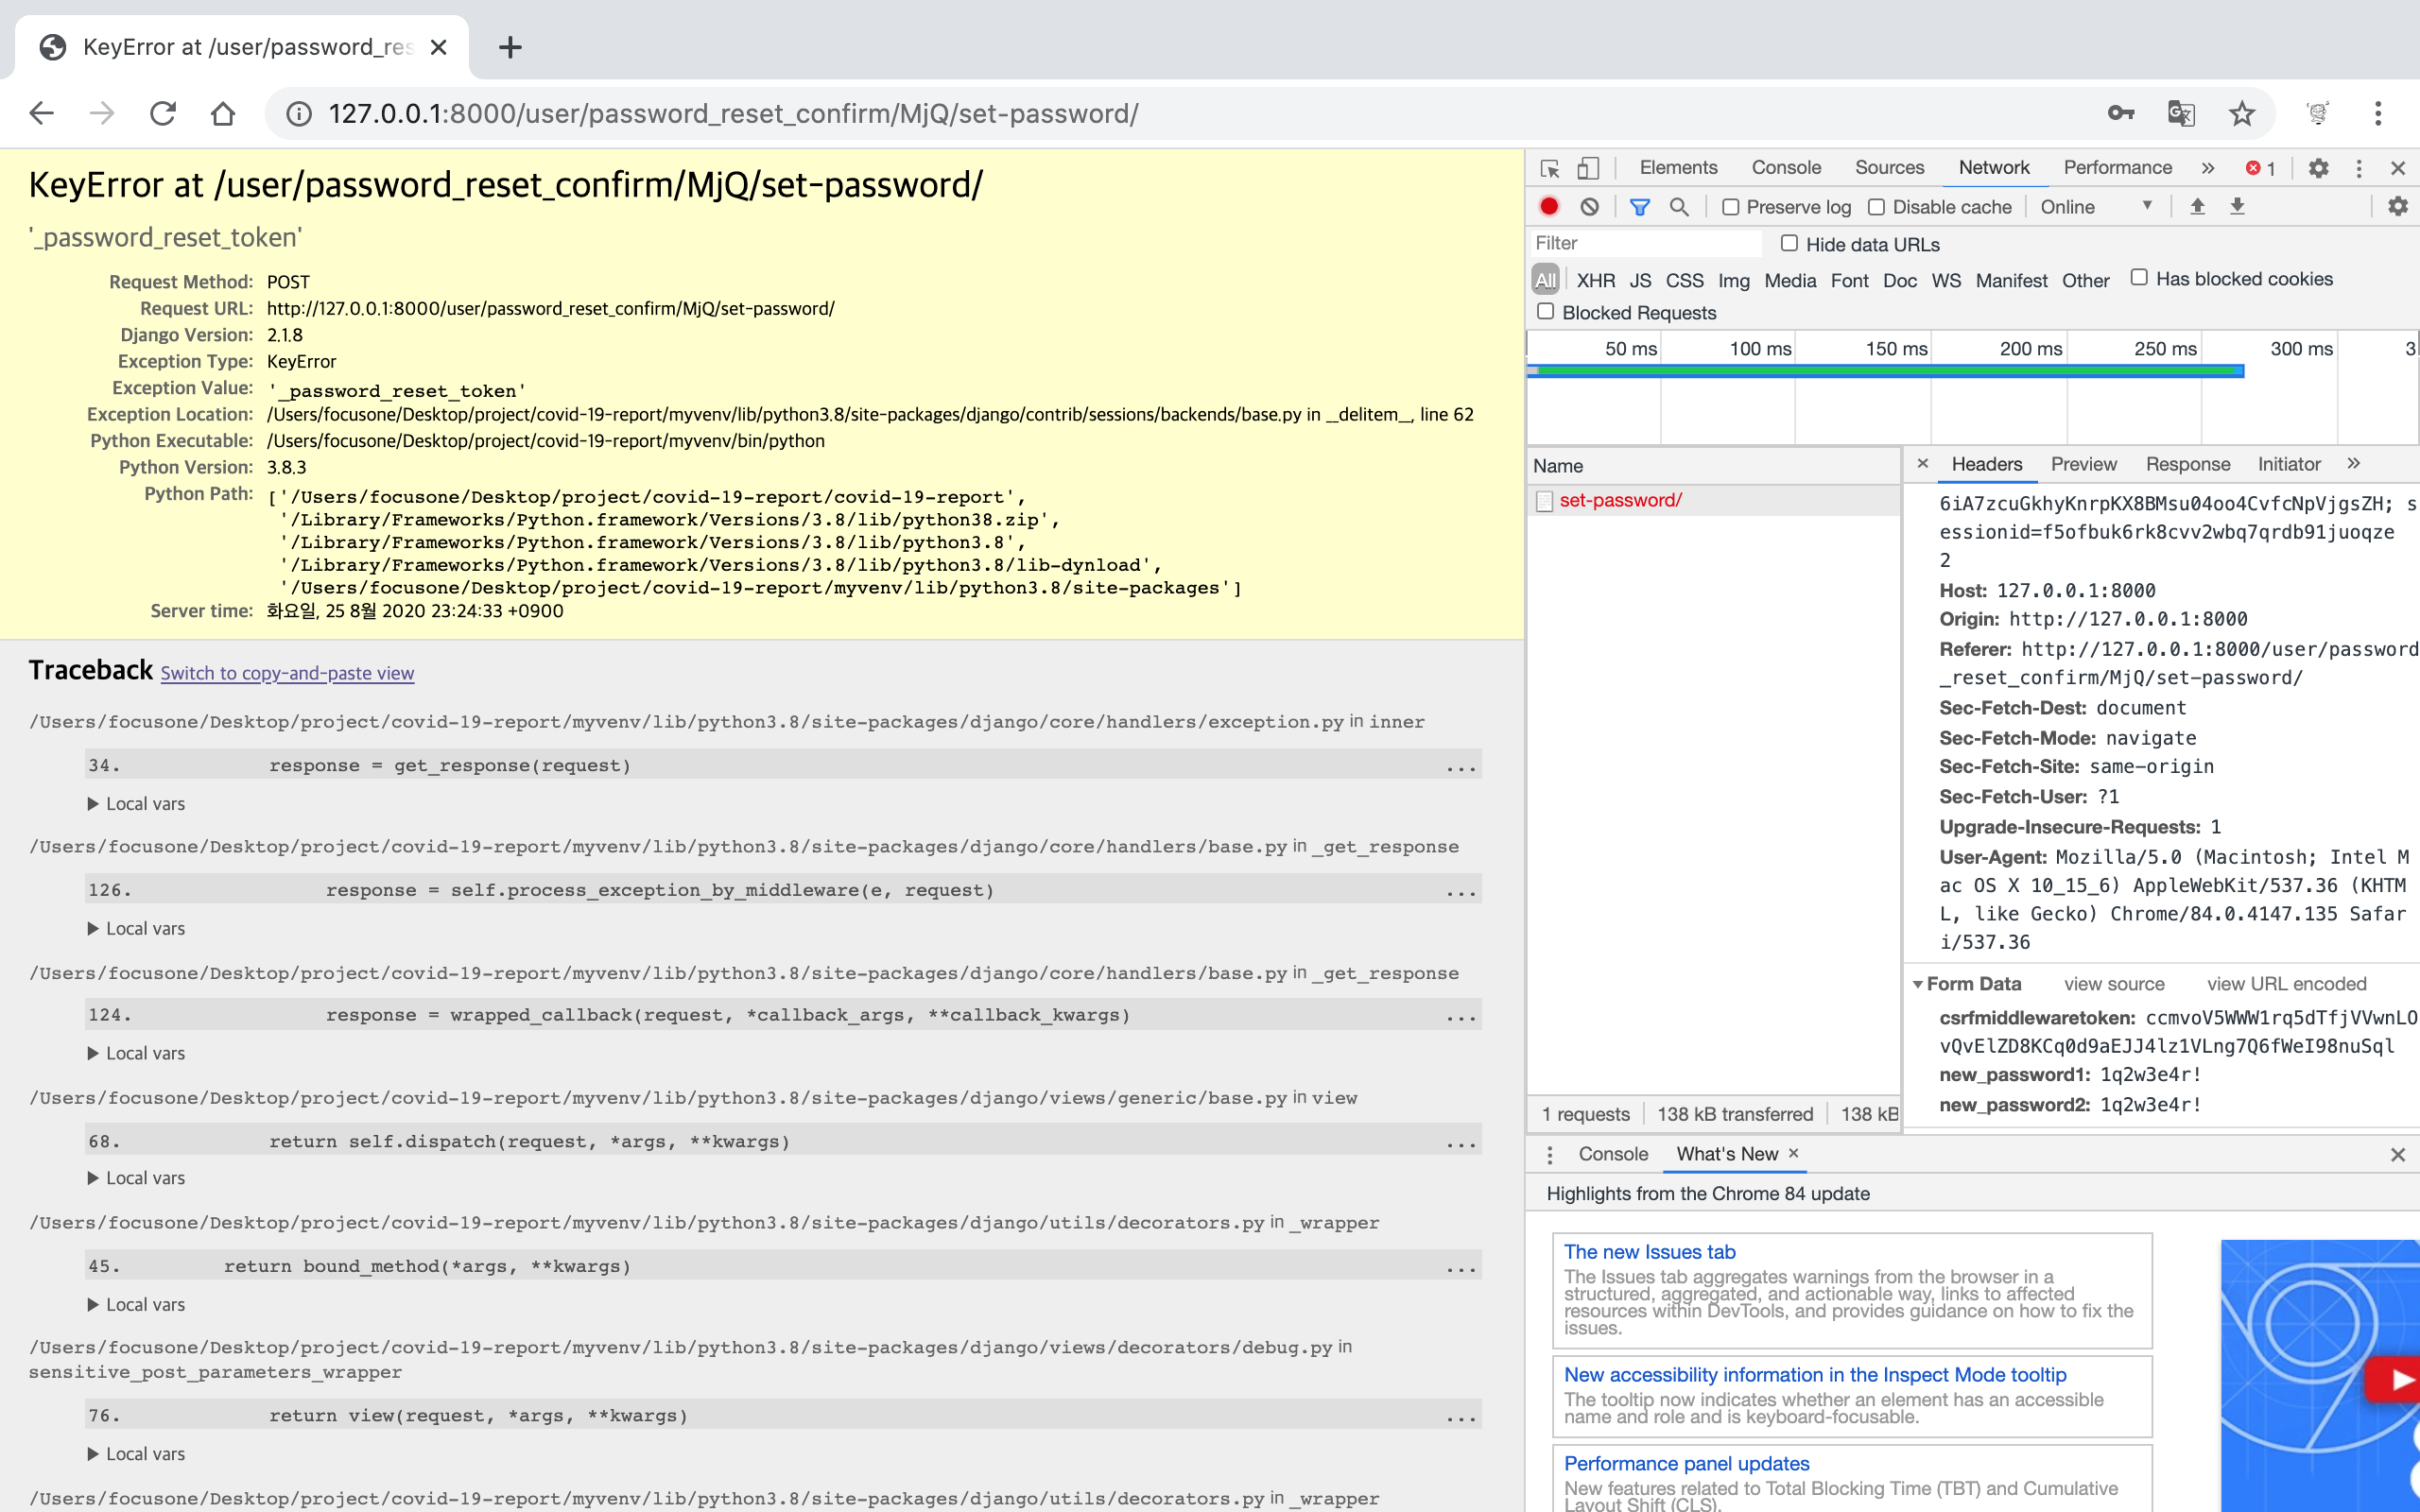Toggle the device toolbar icon
The height and width of the screenshot is (1512, 2420).
coord(1588,168)
